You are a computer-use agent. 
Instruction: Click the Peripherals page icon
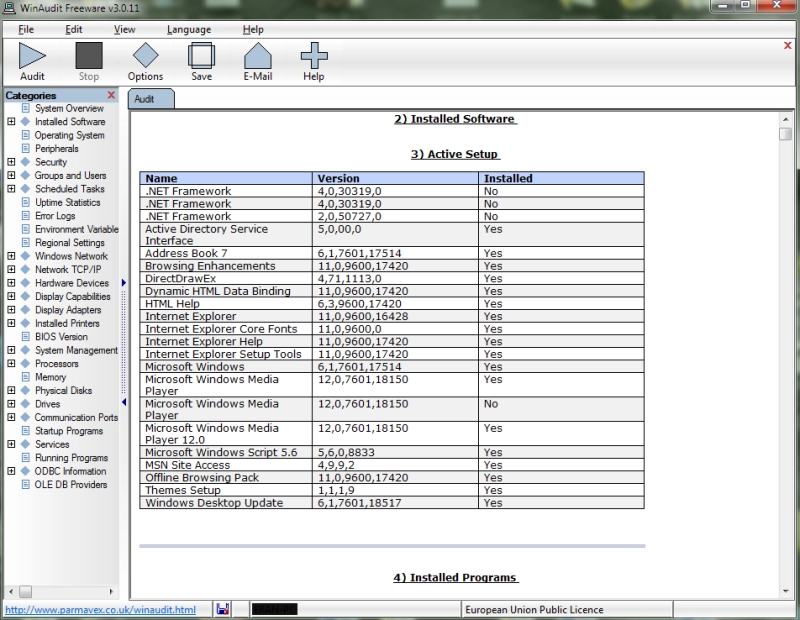tap(26, 148)
